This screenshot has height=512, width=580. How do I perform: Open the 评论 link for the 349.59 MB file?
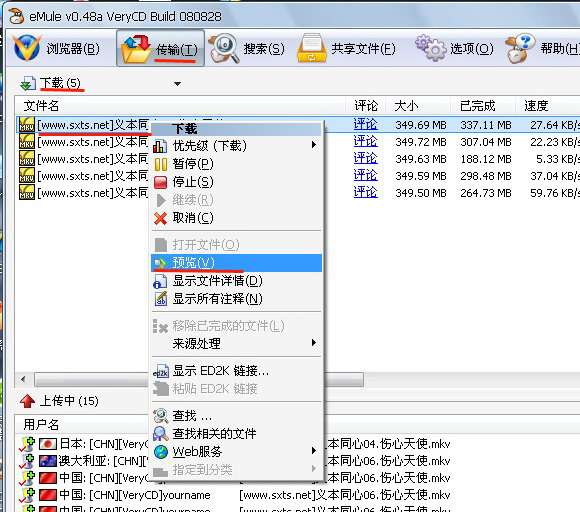[x=365, y=175]
